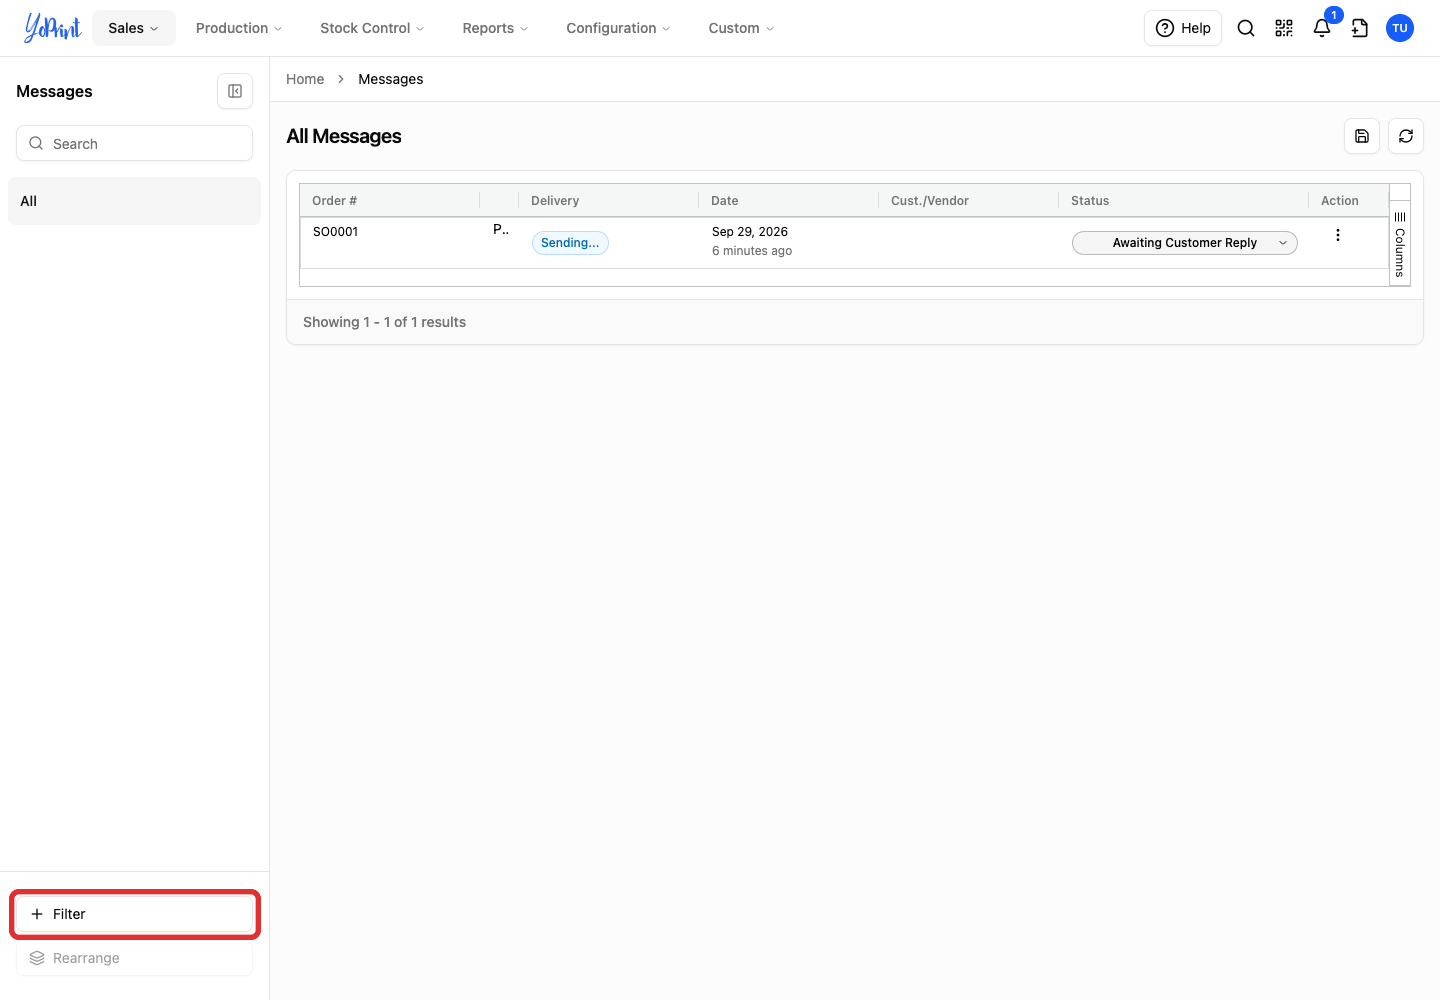Open notifications bell
Viewport: 1440px width, 1000px height.
point(1322,28)
